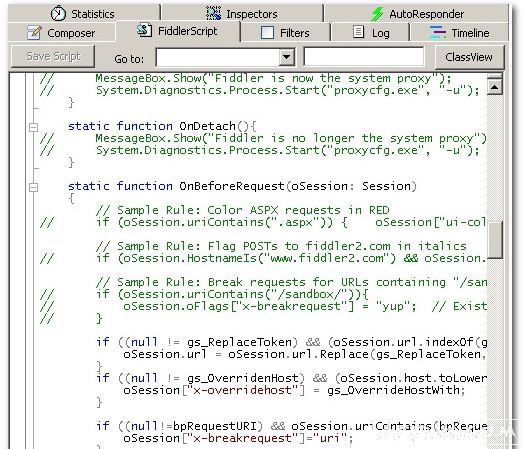The image size is (523, 449).
Task: Switch to the Log tab
Action: click(371, 33)
